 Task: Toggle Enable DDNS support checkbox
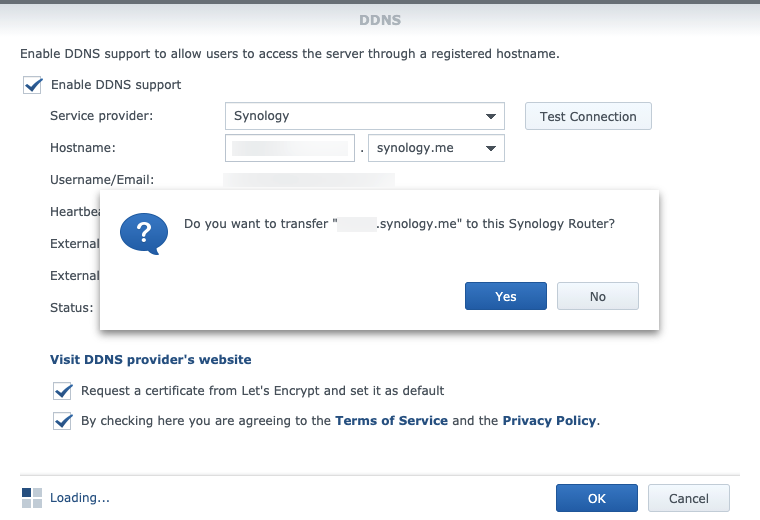(x=33, y=85)
